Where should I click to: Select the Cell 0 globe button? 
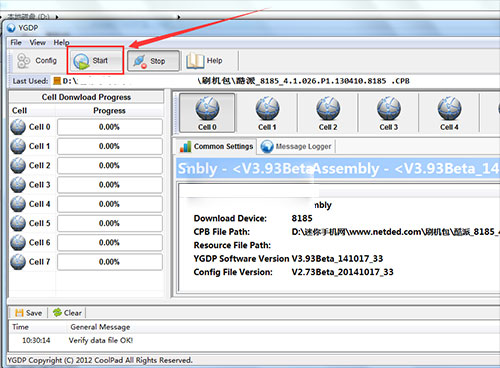[x=207, y=113]
